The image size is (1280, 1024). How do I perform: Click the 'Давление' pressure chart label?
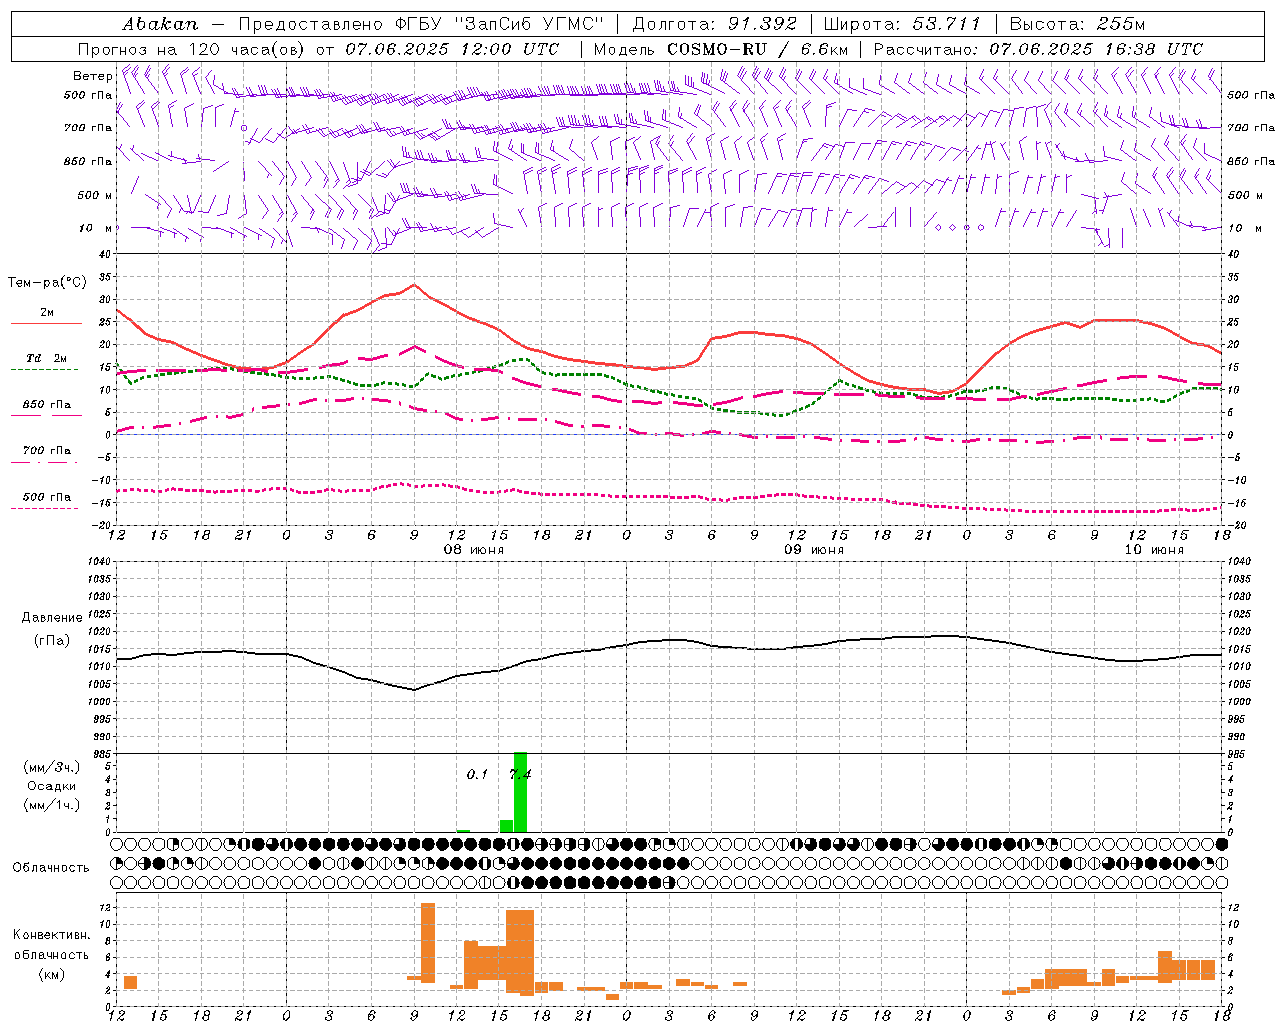[x=50, y=618]
